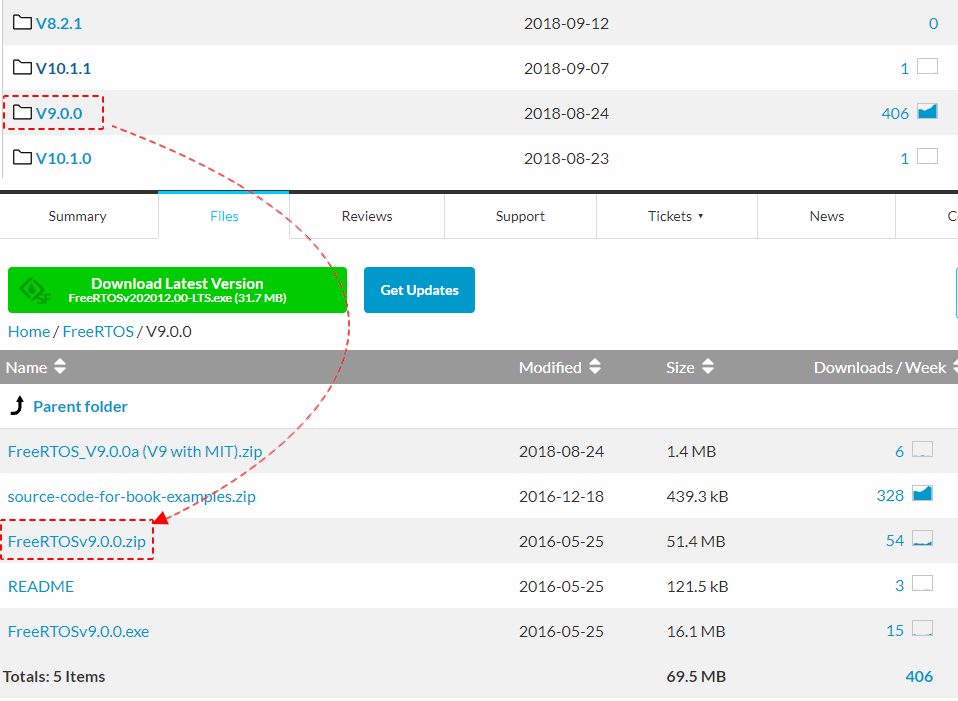Download FreeRTOSv9.0.0.exe file
958x701 pixels.
pyautogui.click(x=78, y=631)
